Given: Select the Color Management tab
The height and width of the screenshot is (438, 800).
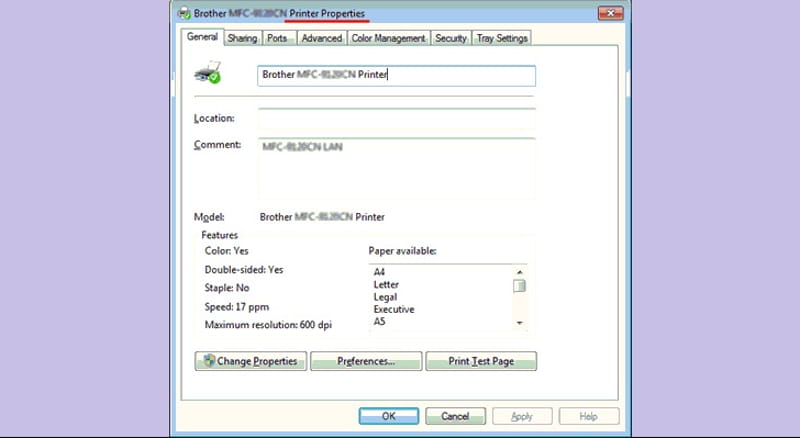Looking at the screenshot, I should pos(389,38).
